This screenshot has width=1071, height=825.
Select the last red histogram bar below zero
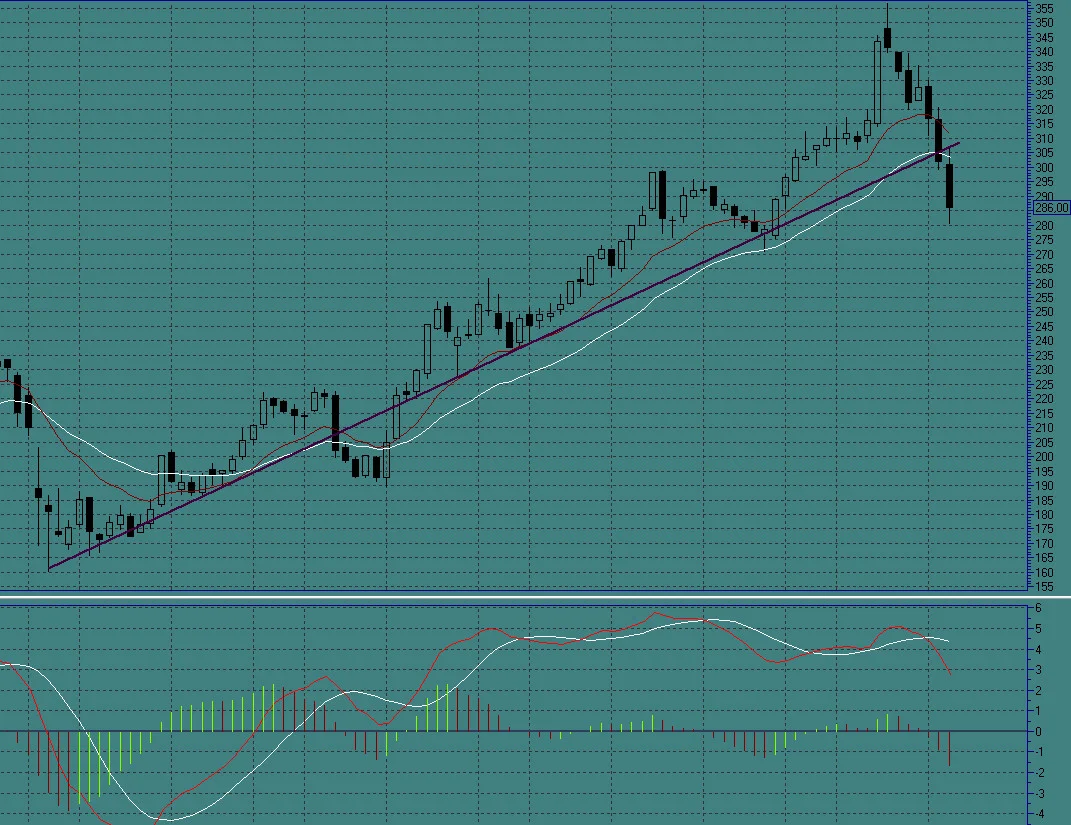coord(949,749)
